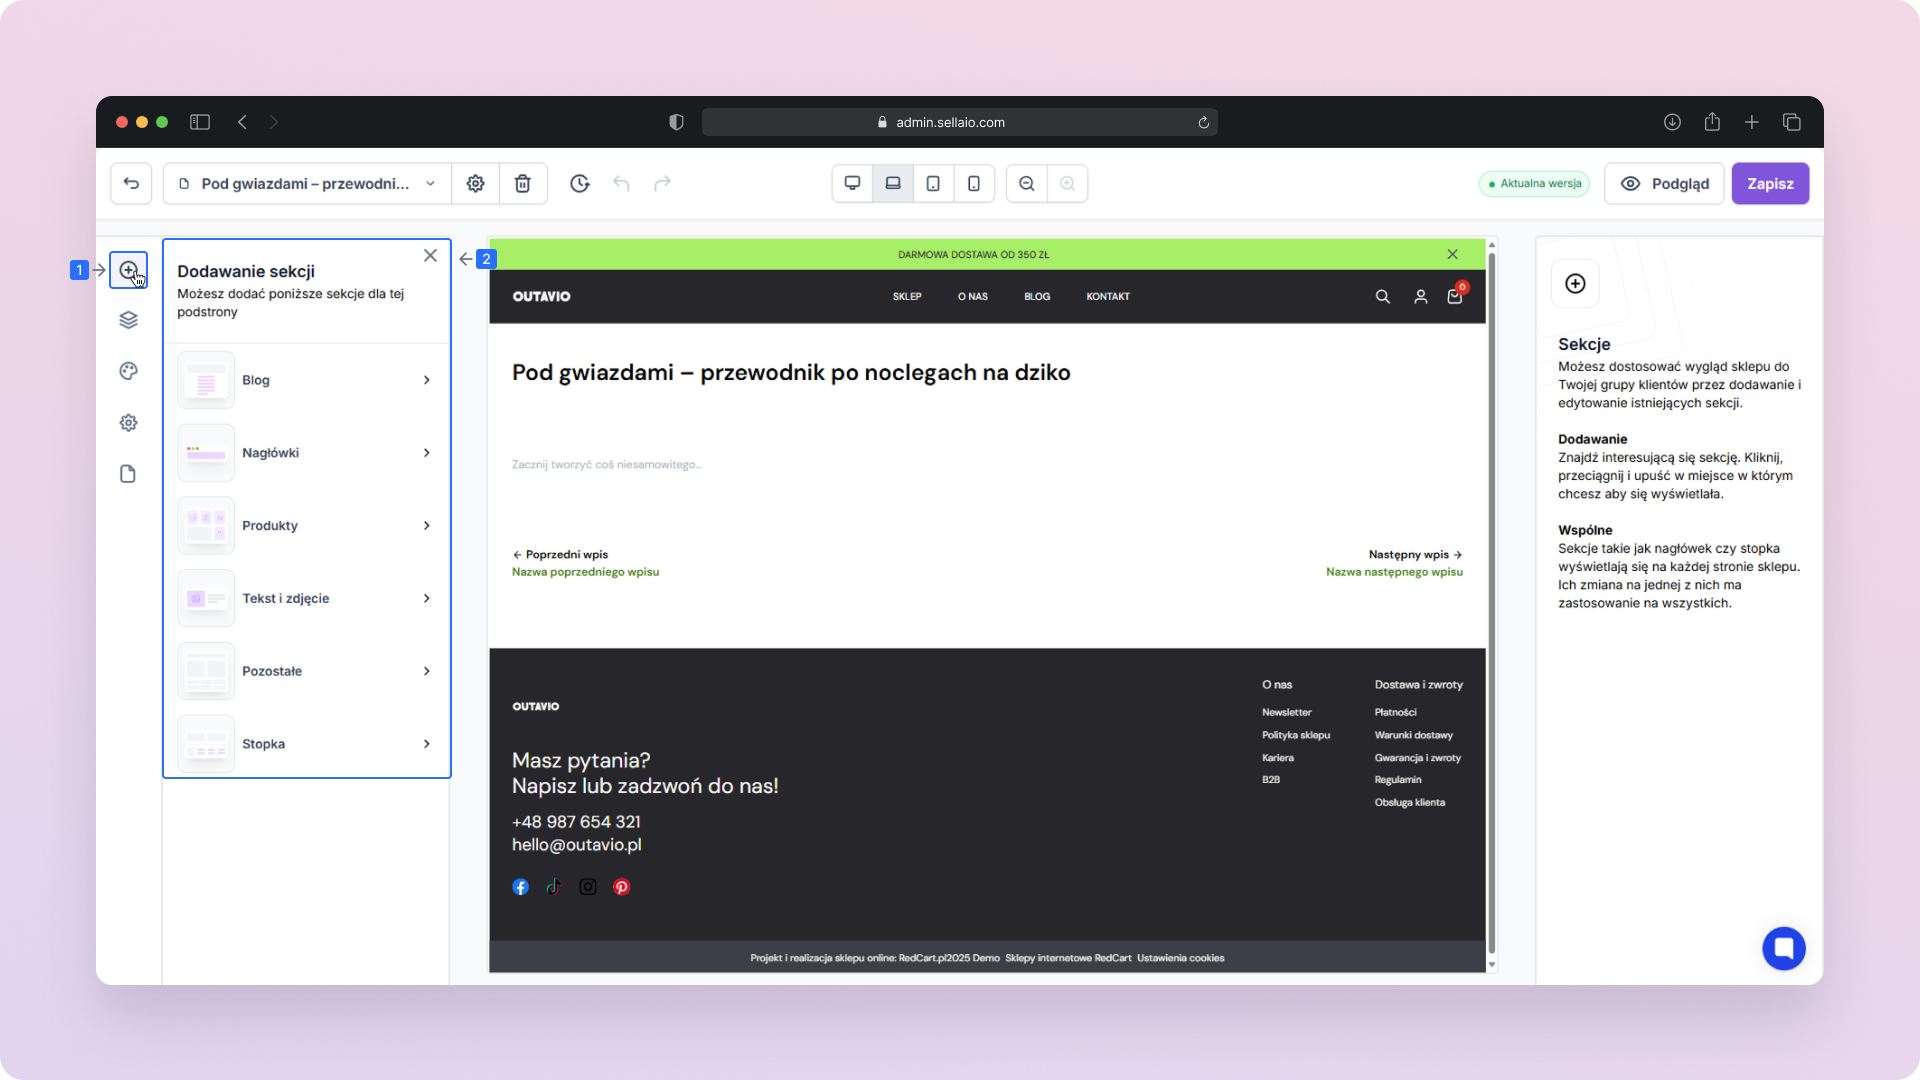Viewport: 1920px width, 1080px height.
Task: Click the trash delete page icon
Action: click(x=522, y=184)
